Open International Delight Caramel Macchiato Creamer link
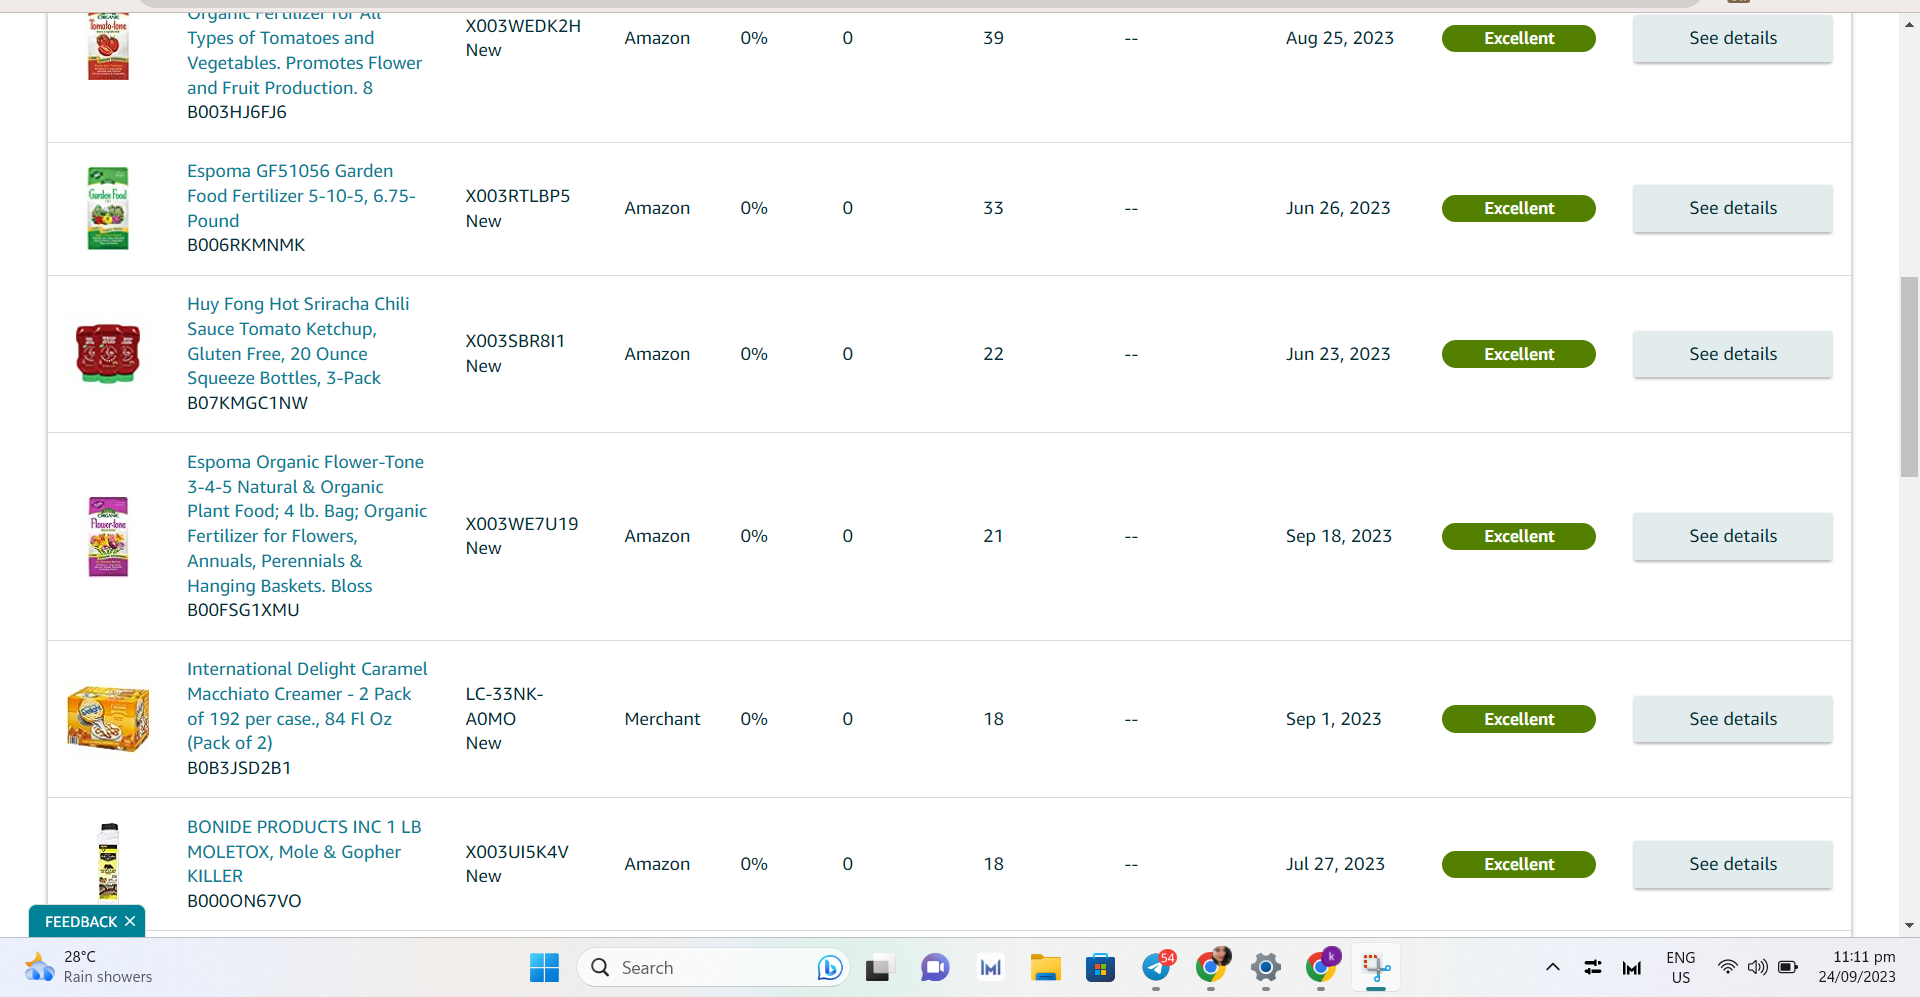This screenshot has height=997, width=1920. [307, 706]
